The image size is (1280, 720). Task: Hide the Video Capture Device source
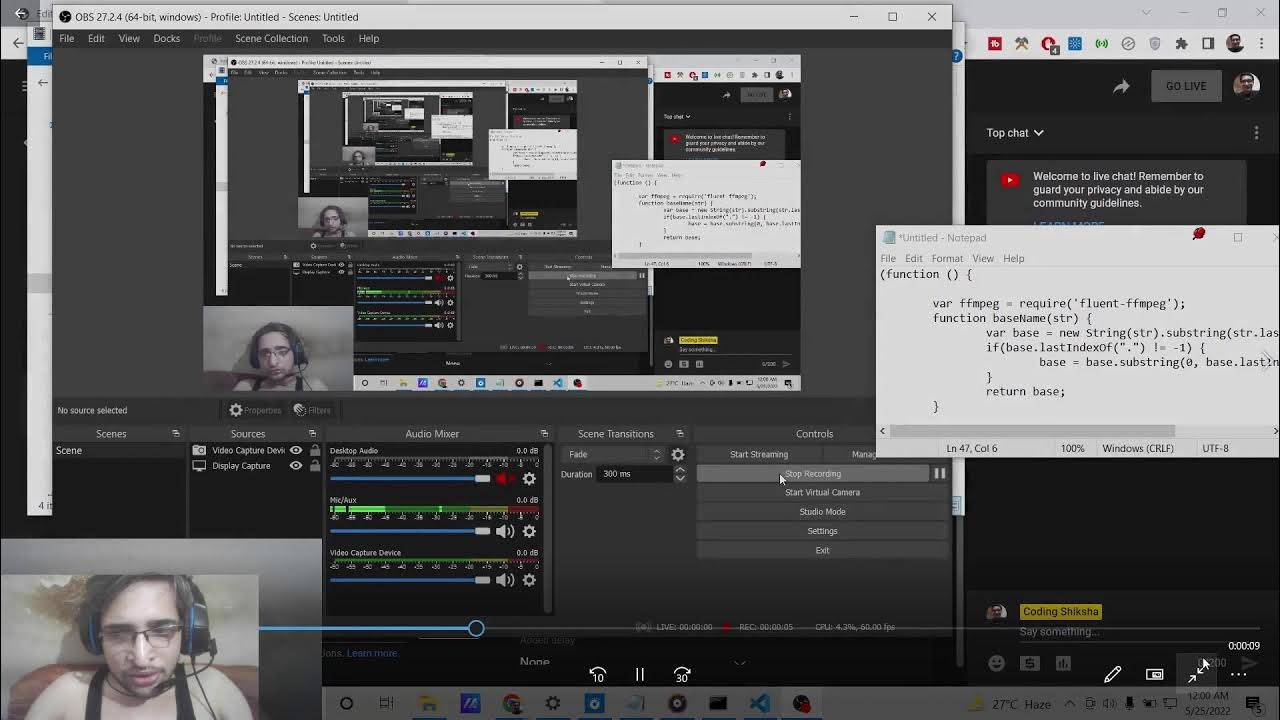pos(296,450)
